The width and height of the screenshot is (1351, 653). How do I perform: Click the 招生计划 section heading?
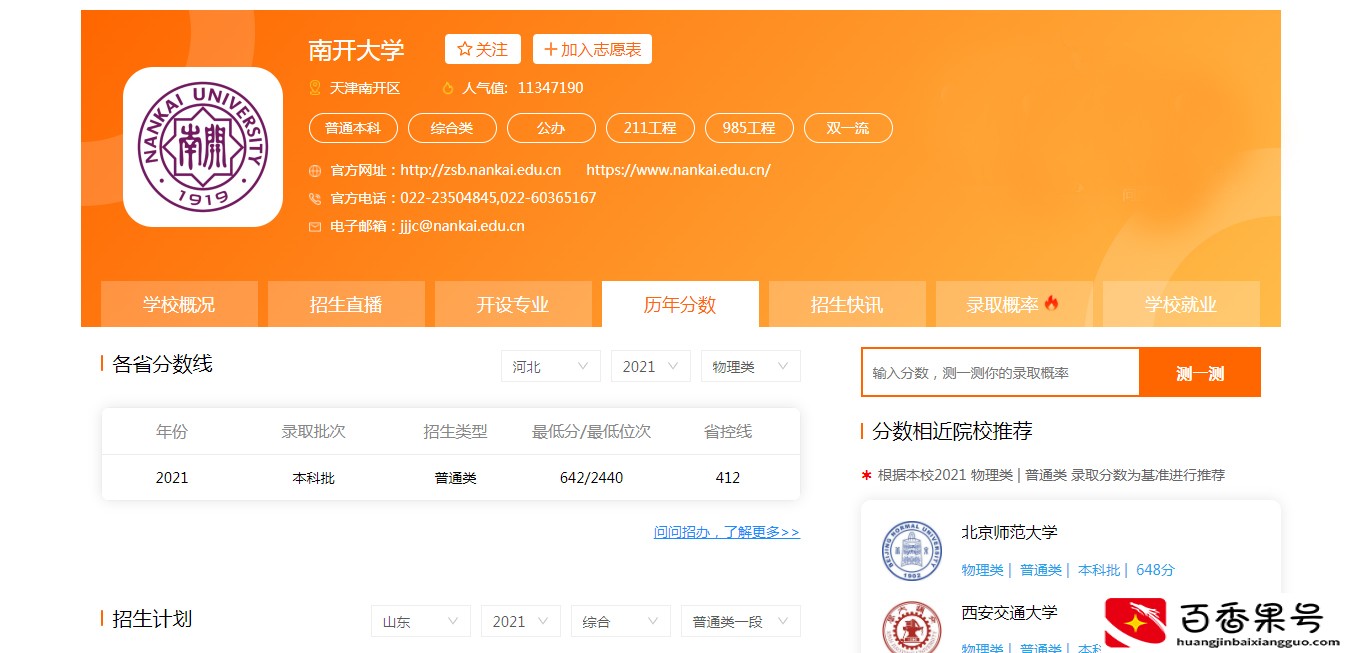(152, 619)
